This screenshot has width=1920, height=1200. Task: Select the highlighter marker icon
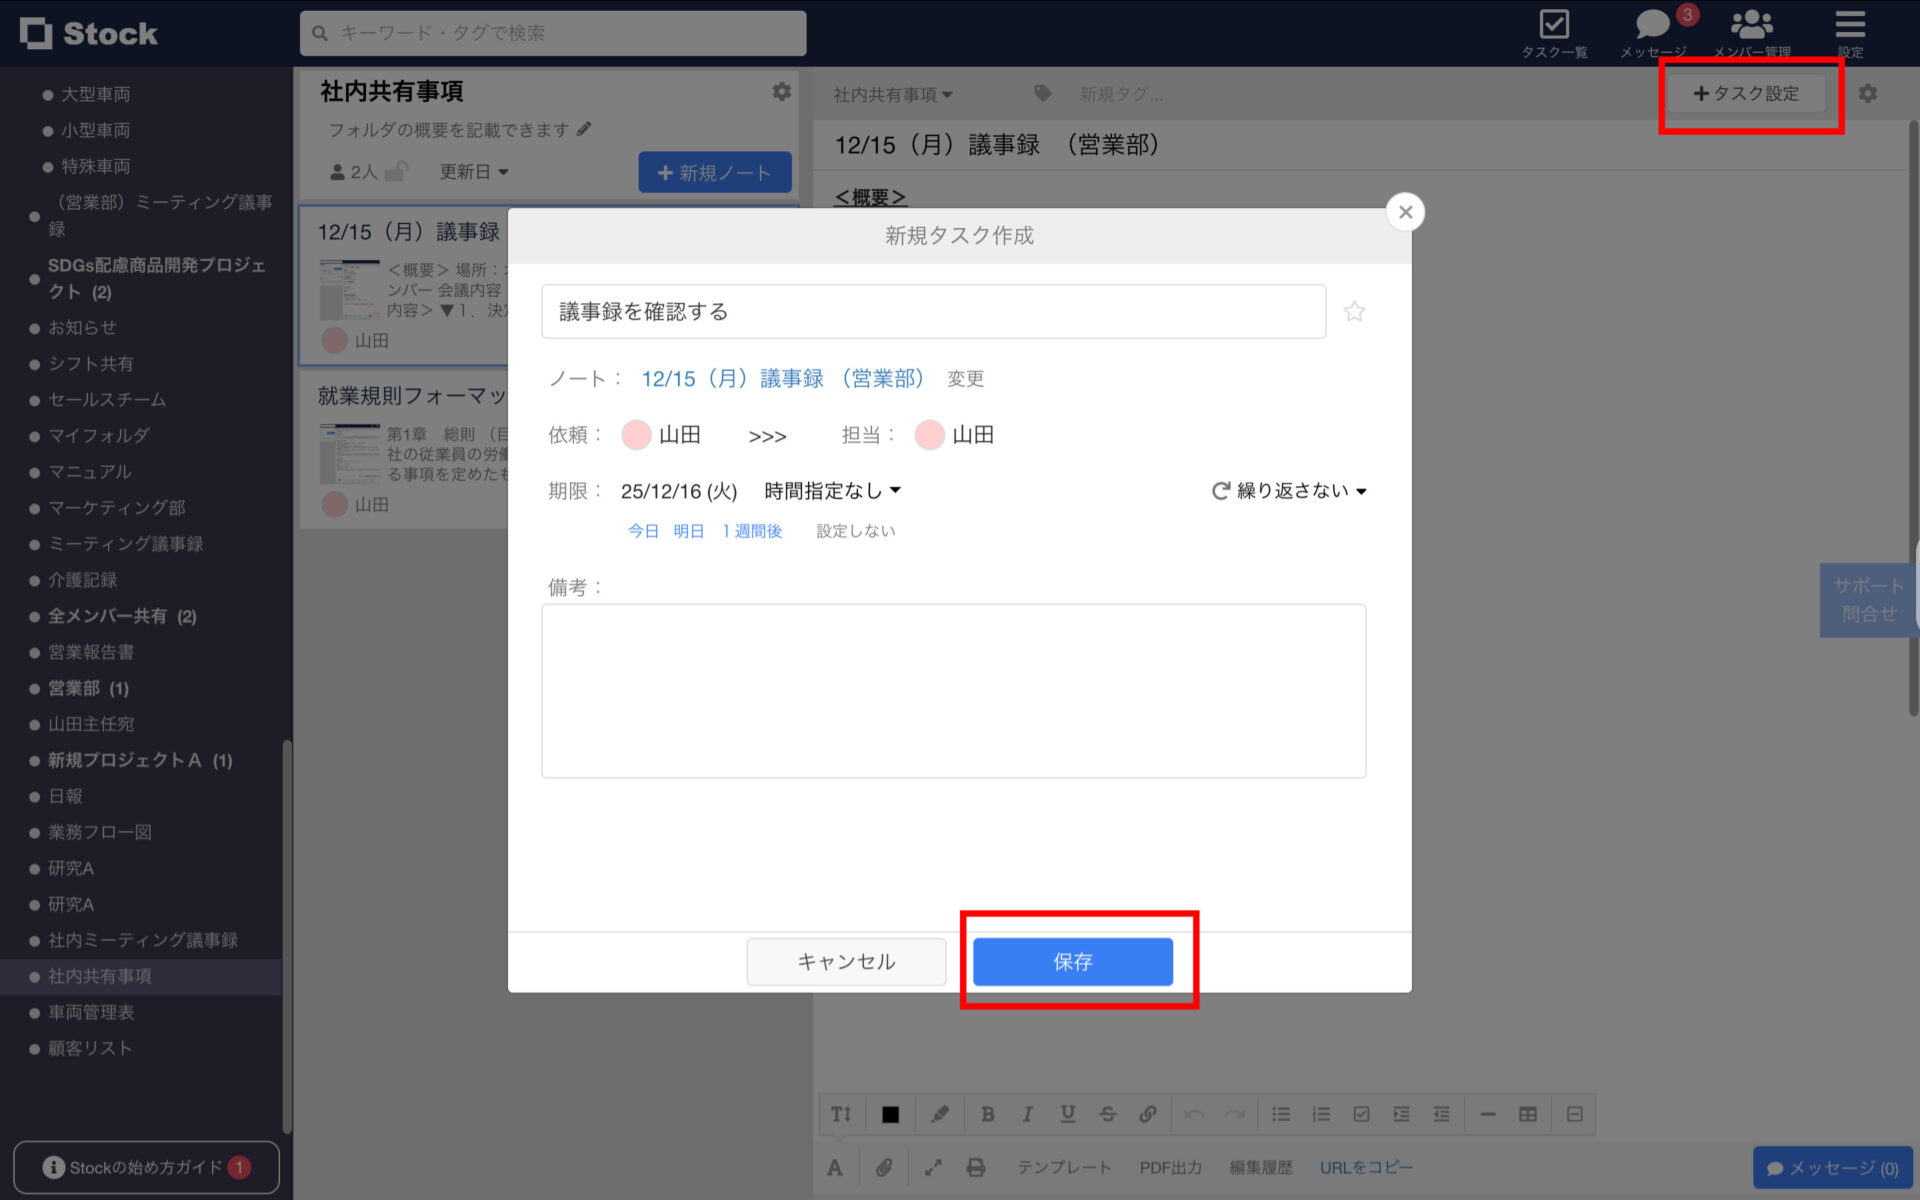pyautogui.click(x=939, y=1113)
